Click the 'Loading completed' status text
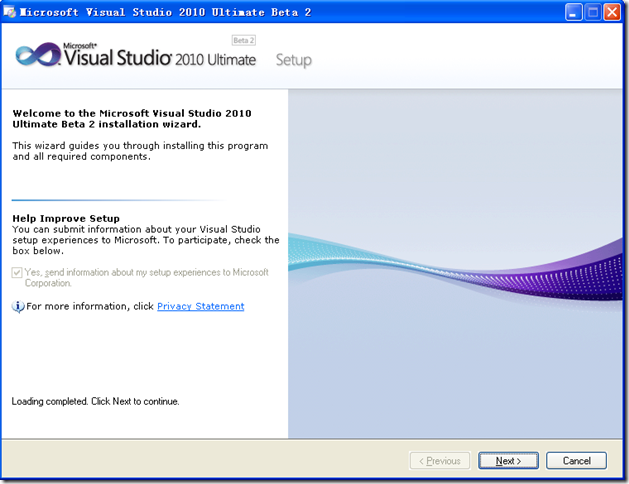Viewport: 629px width, 484px height. point(95,401)
